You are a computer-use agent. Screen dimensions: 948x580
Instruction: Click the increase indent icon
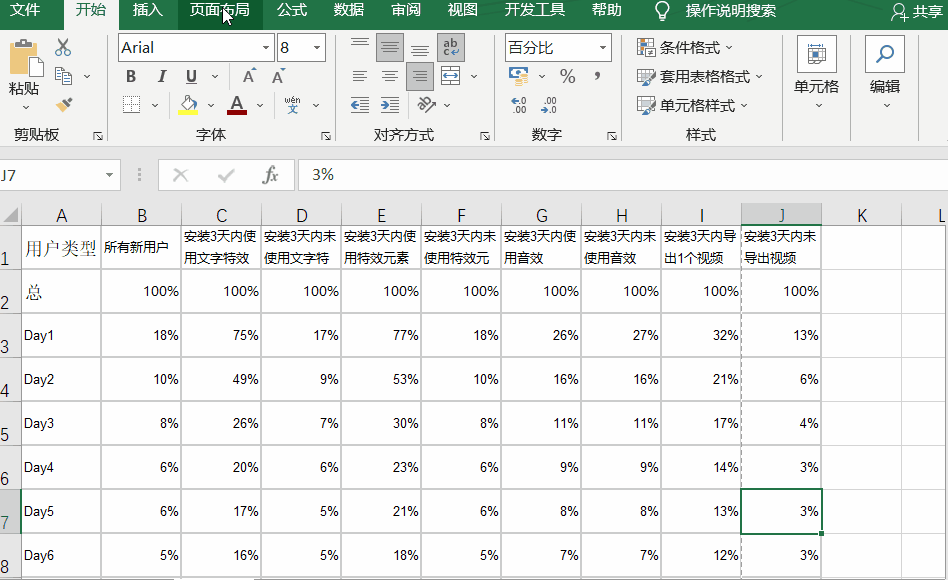(390, 105)
